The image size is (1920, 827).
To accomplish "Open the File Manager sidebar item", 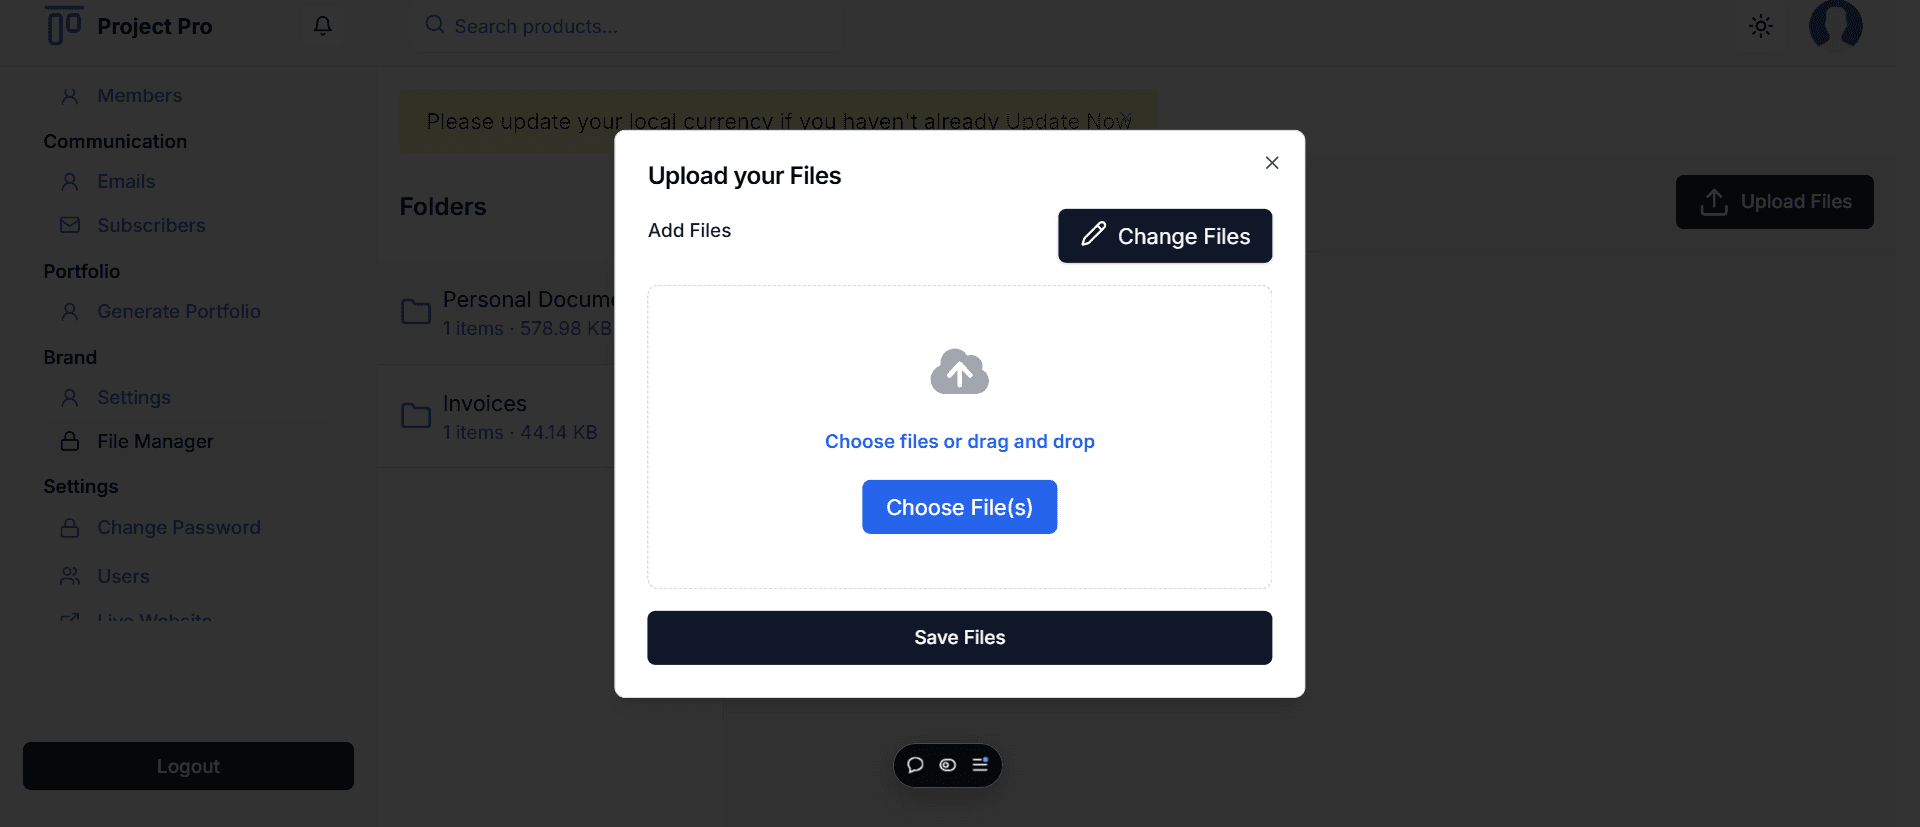I will 155,442.
